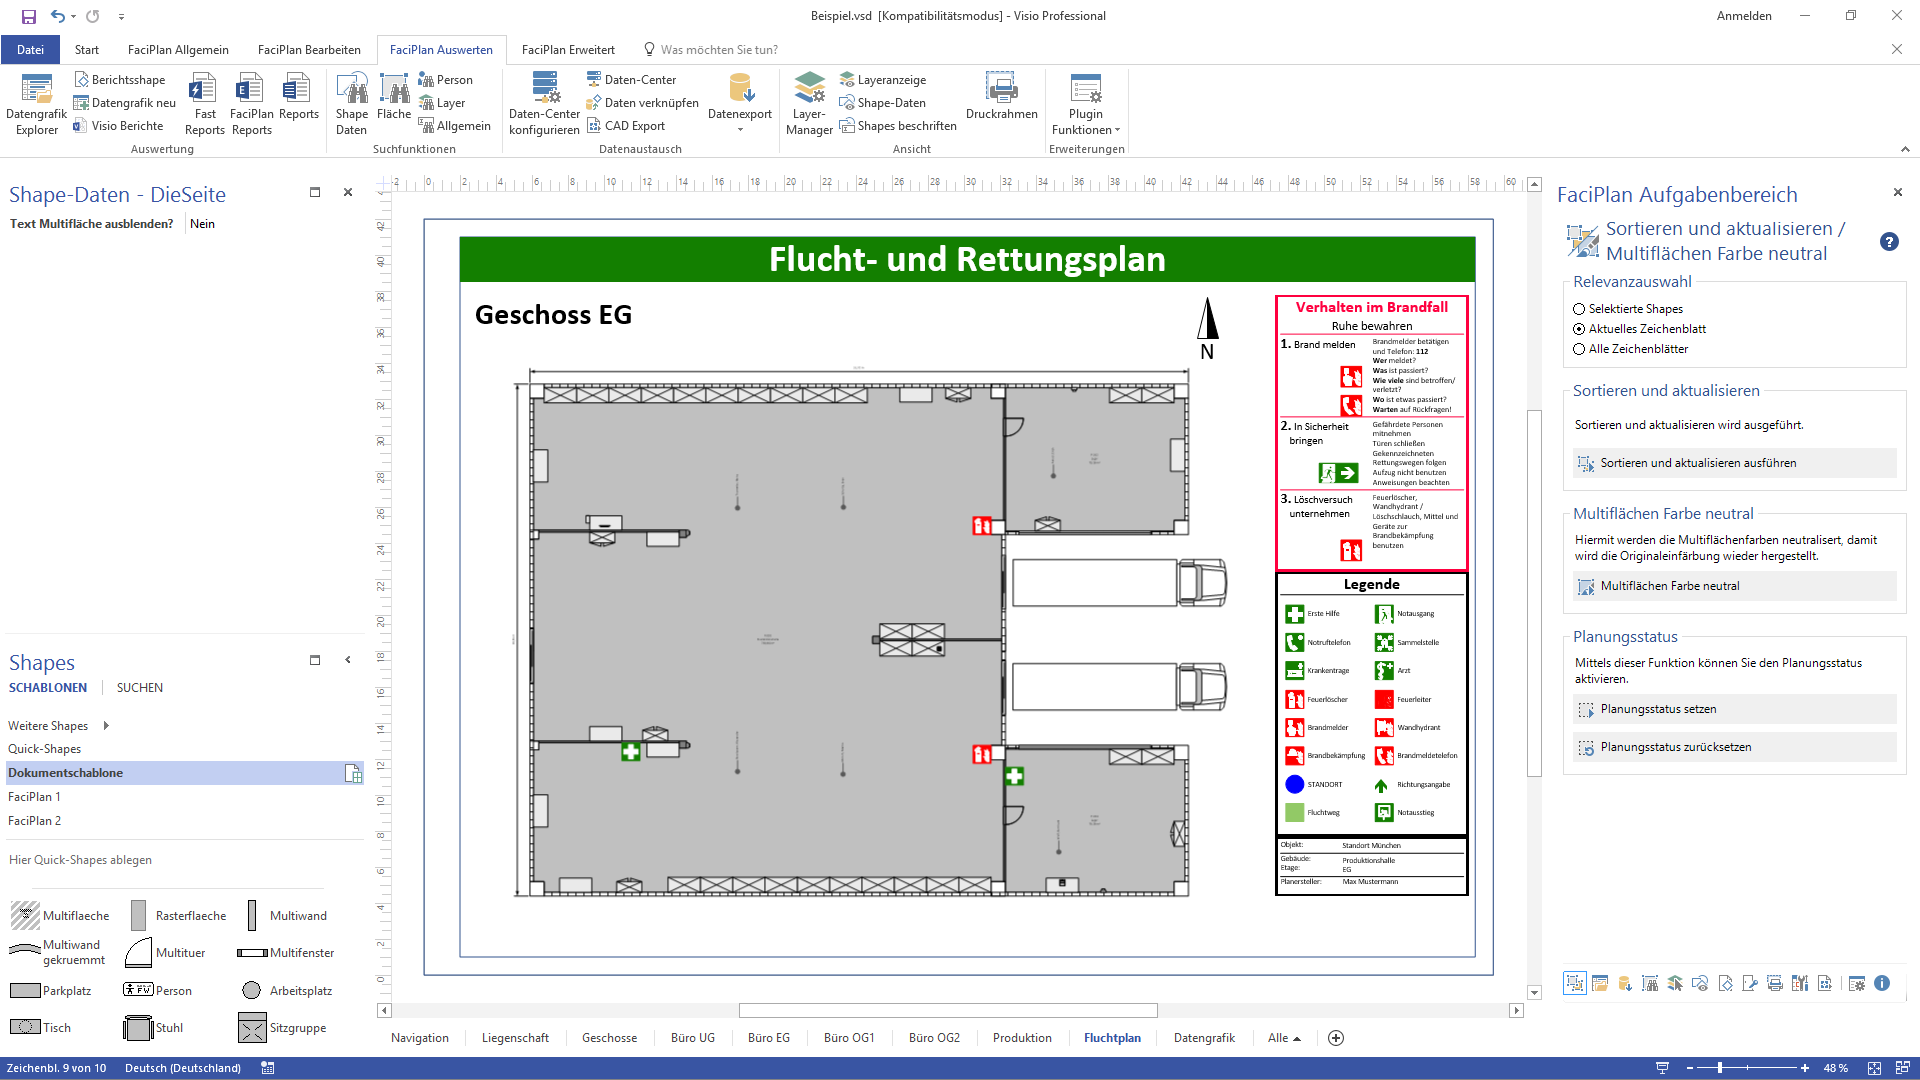Open the Fläche search function

tap(394, 97)
